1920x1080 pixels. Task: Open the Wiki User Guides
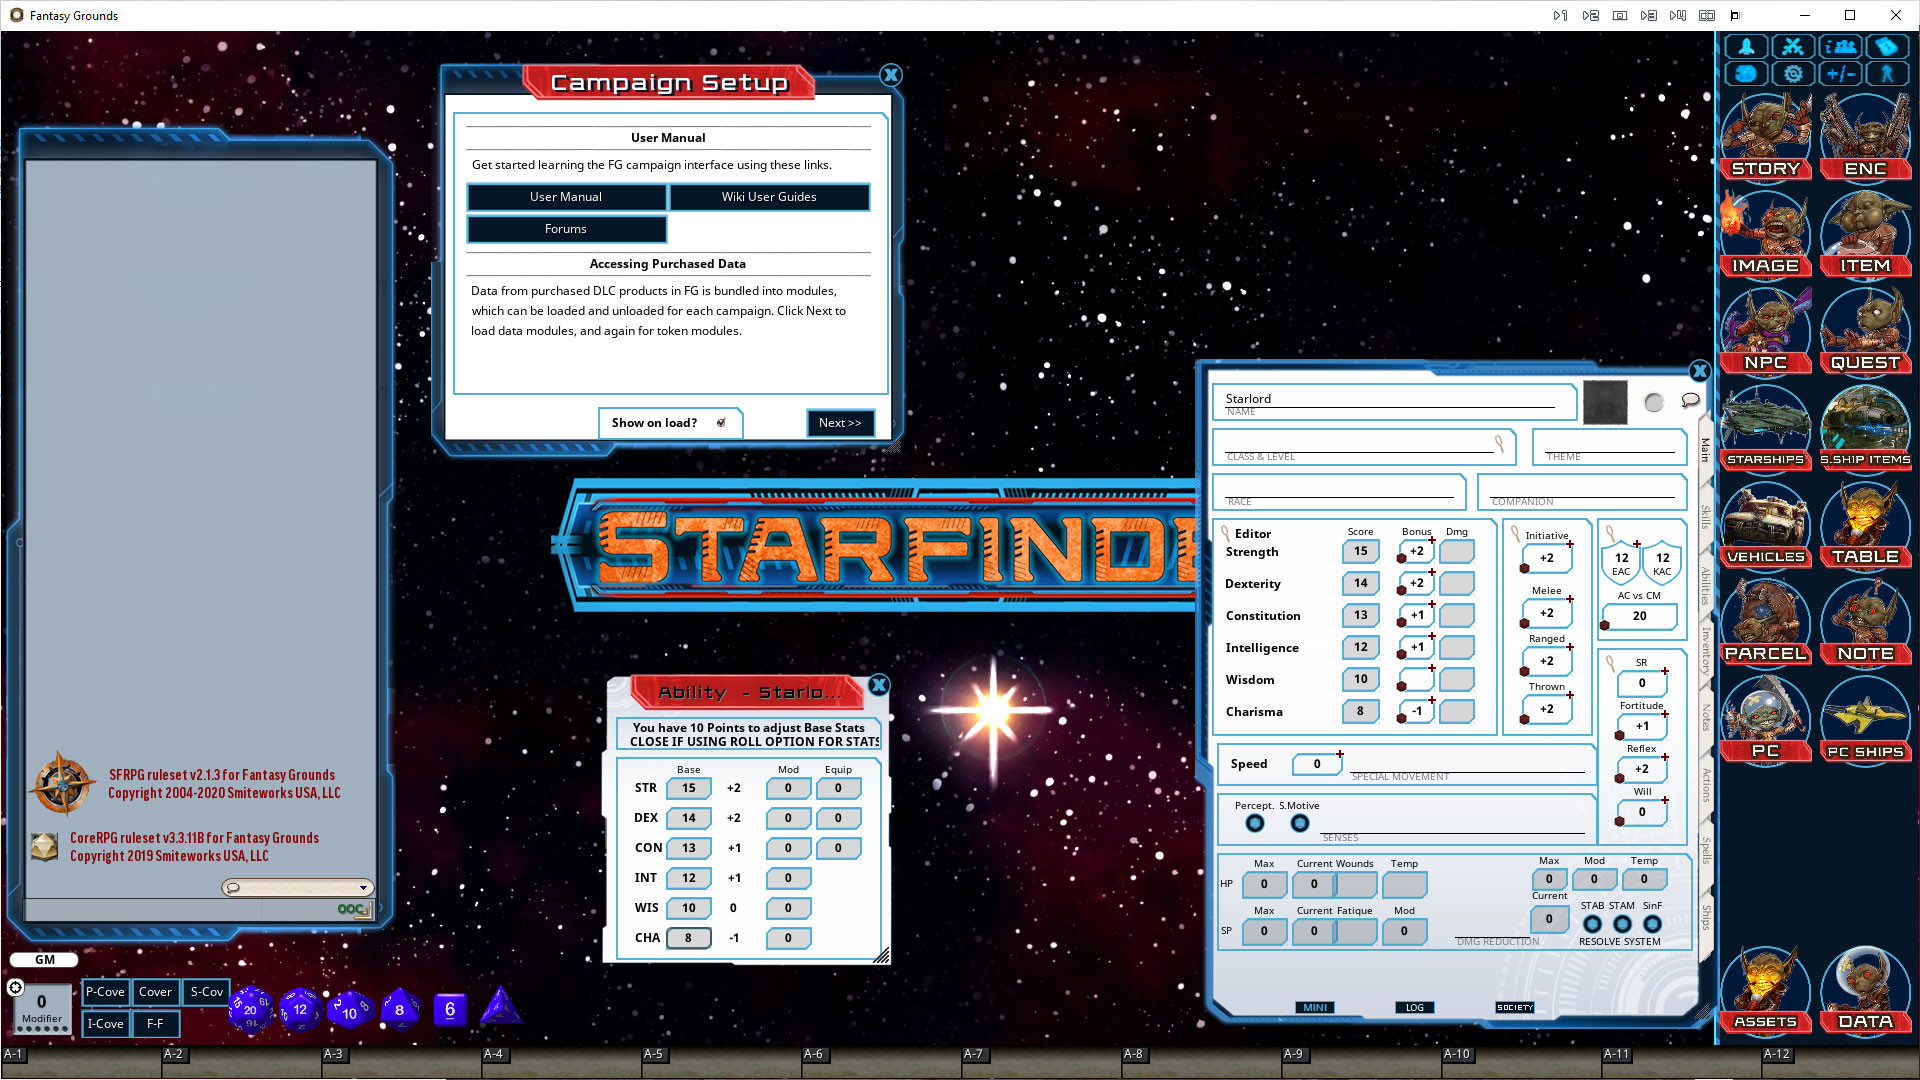pyautogui.click(x=769, y=197)
